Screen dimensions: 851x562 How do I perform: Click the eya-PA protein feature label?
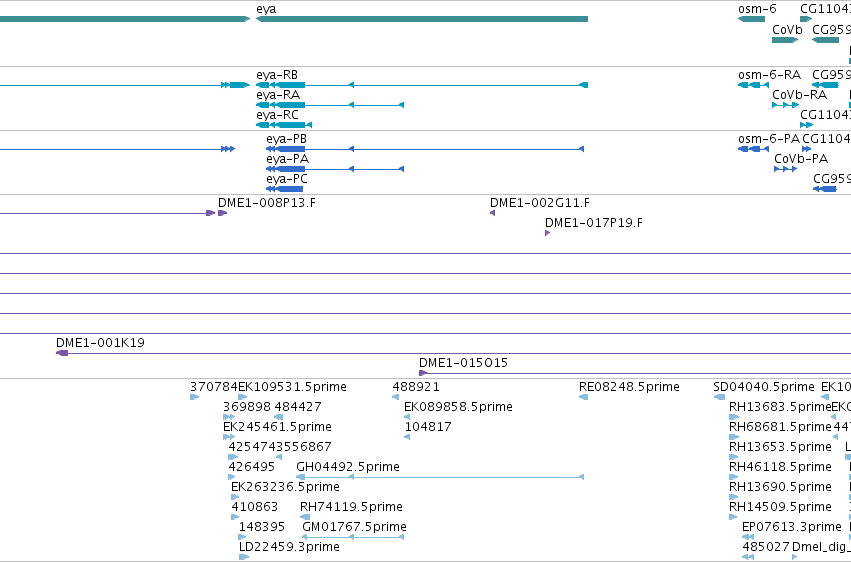click(x=287, y=159)
